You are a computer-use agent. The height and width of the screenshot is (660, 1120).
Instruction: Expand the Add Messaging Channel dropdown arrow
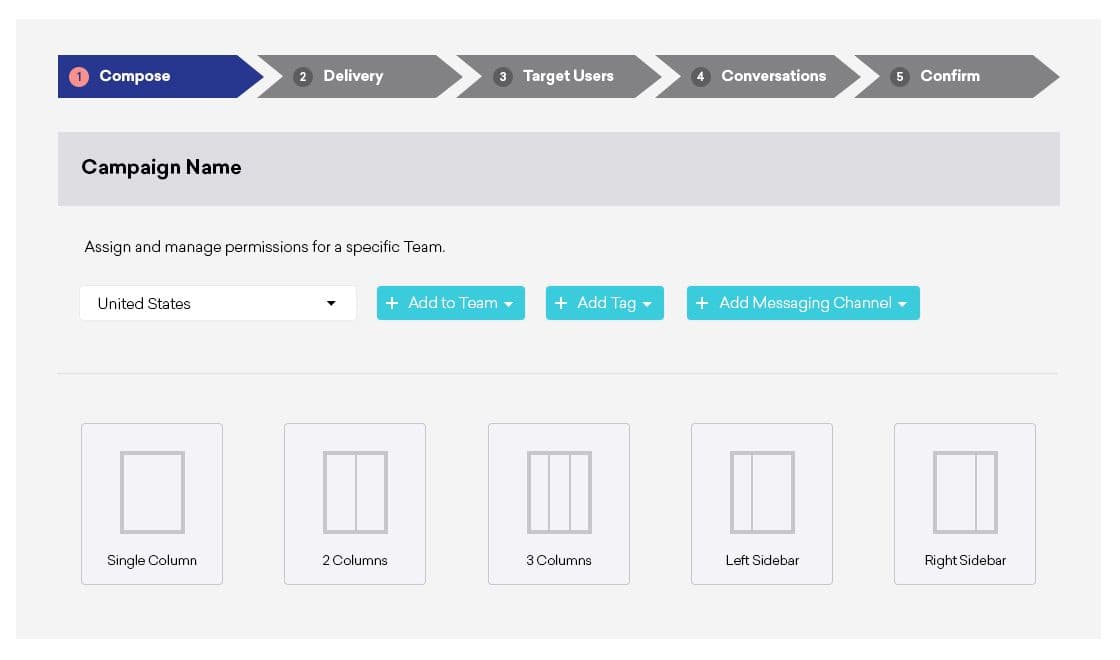pyautogui.click(x=903, y=304)
